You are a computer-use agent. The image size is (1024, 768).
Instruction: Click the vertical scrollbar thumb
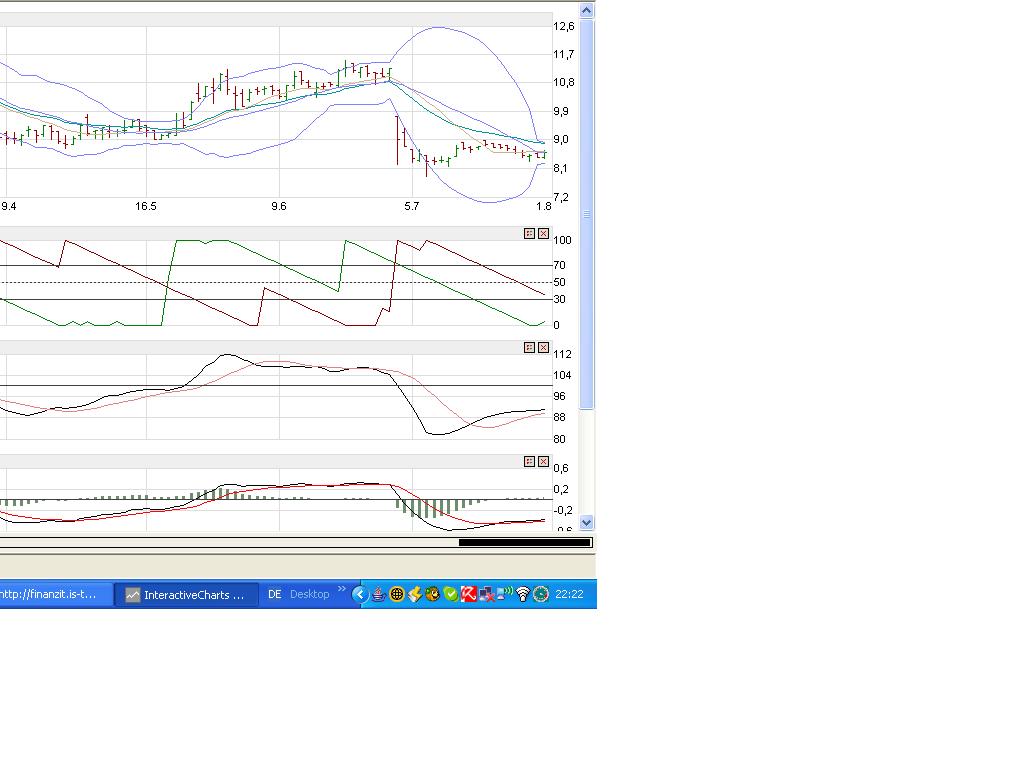coord(587,214)
